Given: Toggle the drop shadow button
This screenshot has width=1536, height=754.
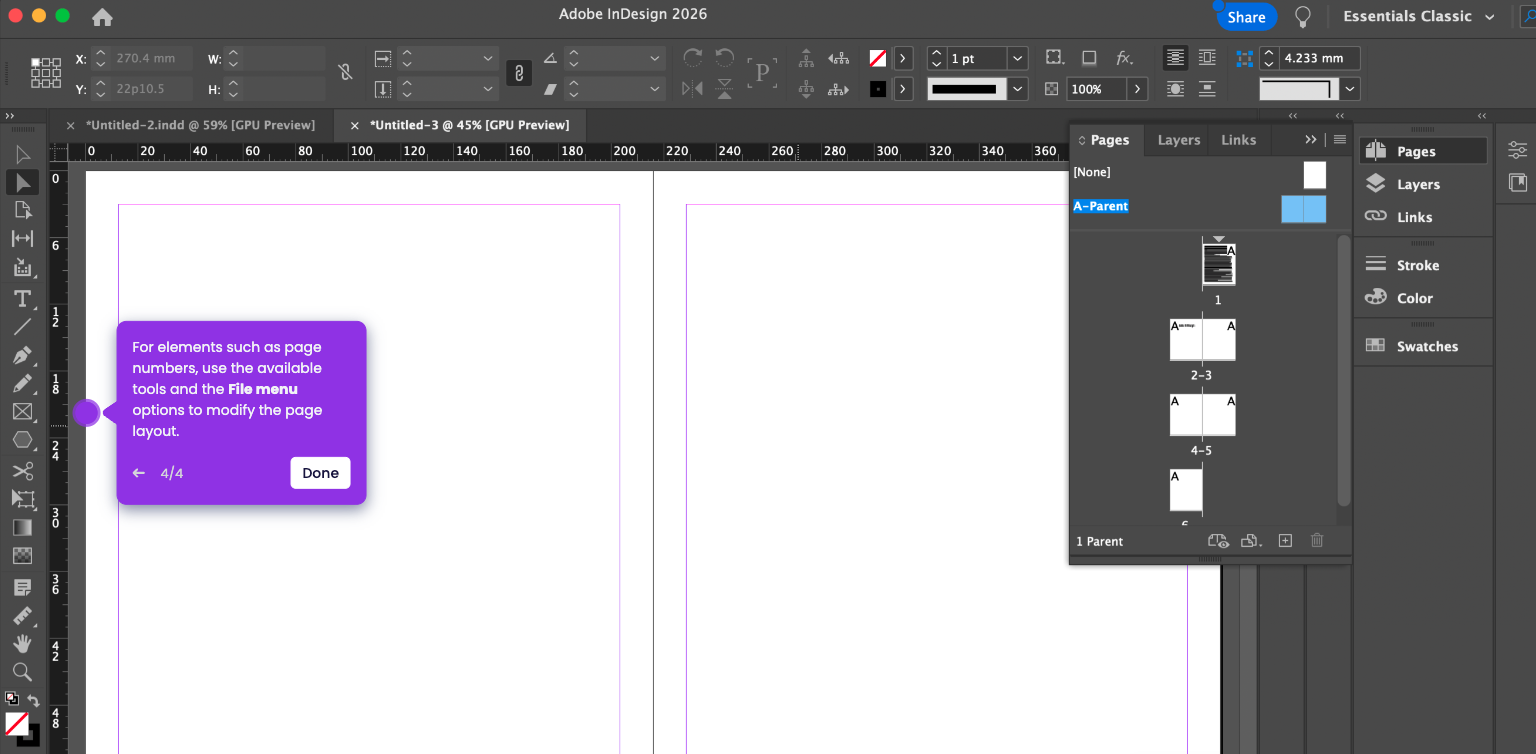Looking at the screenshot, I should coord(1089,58).
